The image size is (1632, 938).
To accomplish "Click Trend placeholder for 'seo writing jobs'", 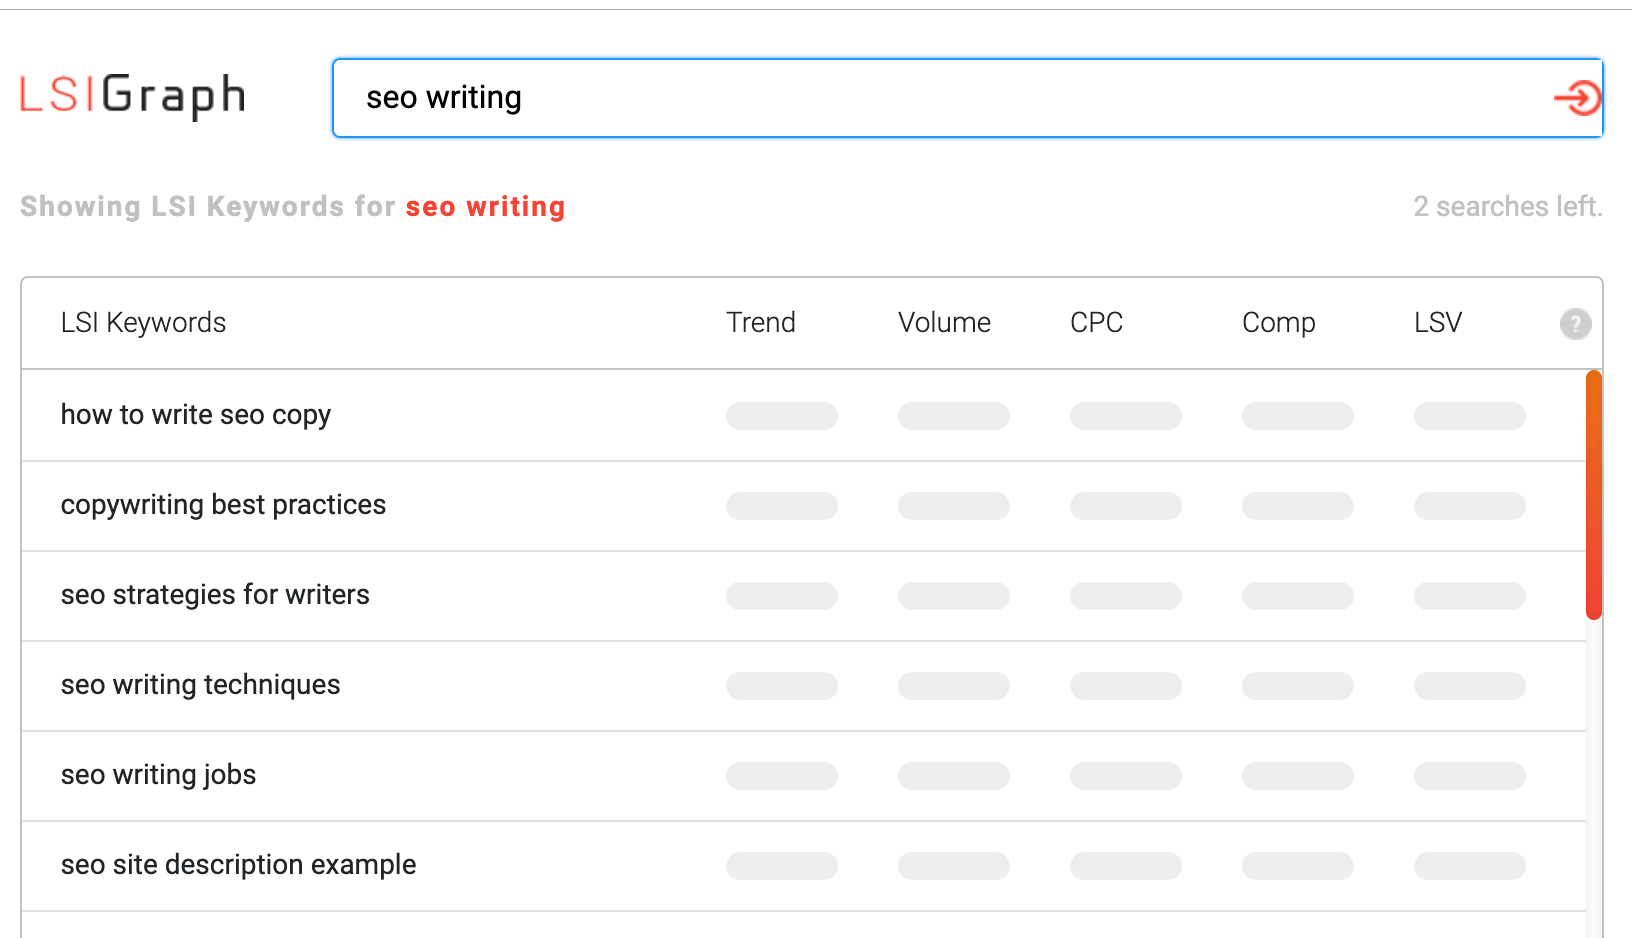I will click(x=781, y=776).
